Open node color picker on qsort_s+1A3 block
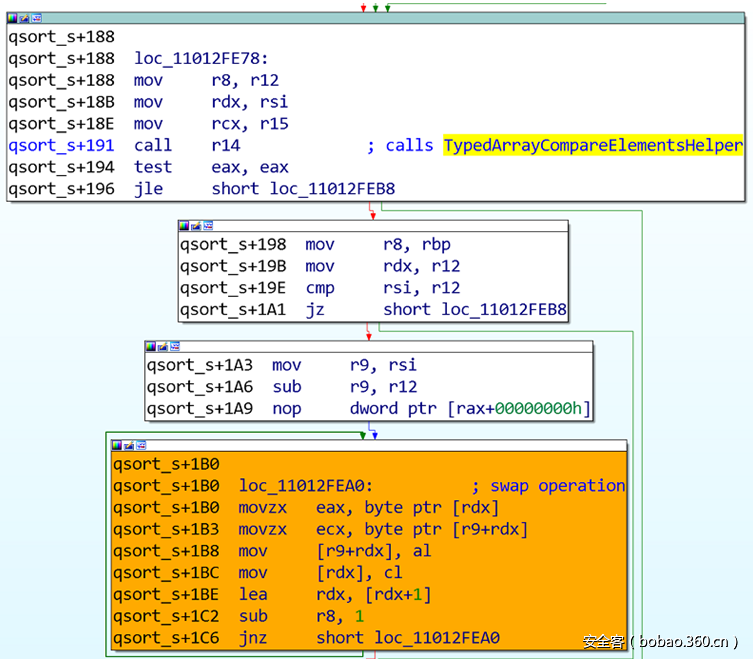Screen dimensions: 753x660 point(151,346)
